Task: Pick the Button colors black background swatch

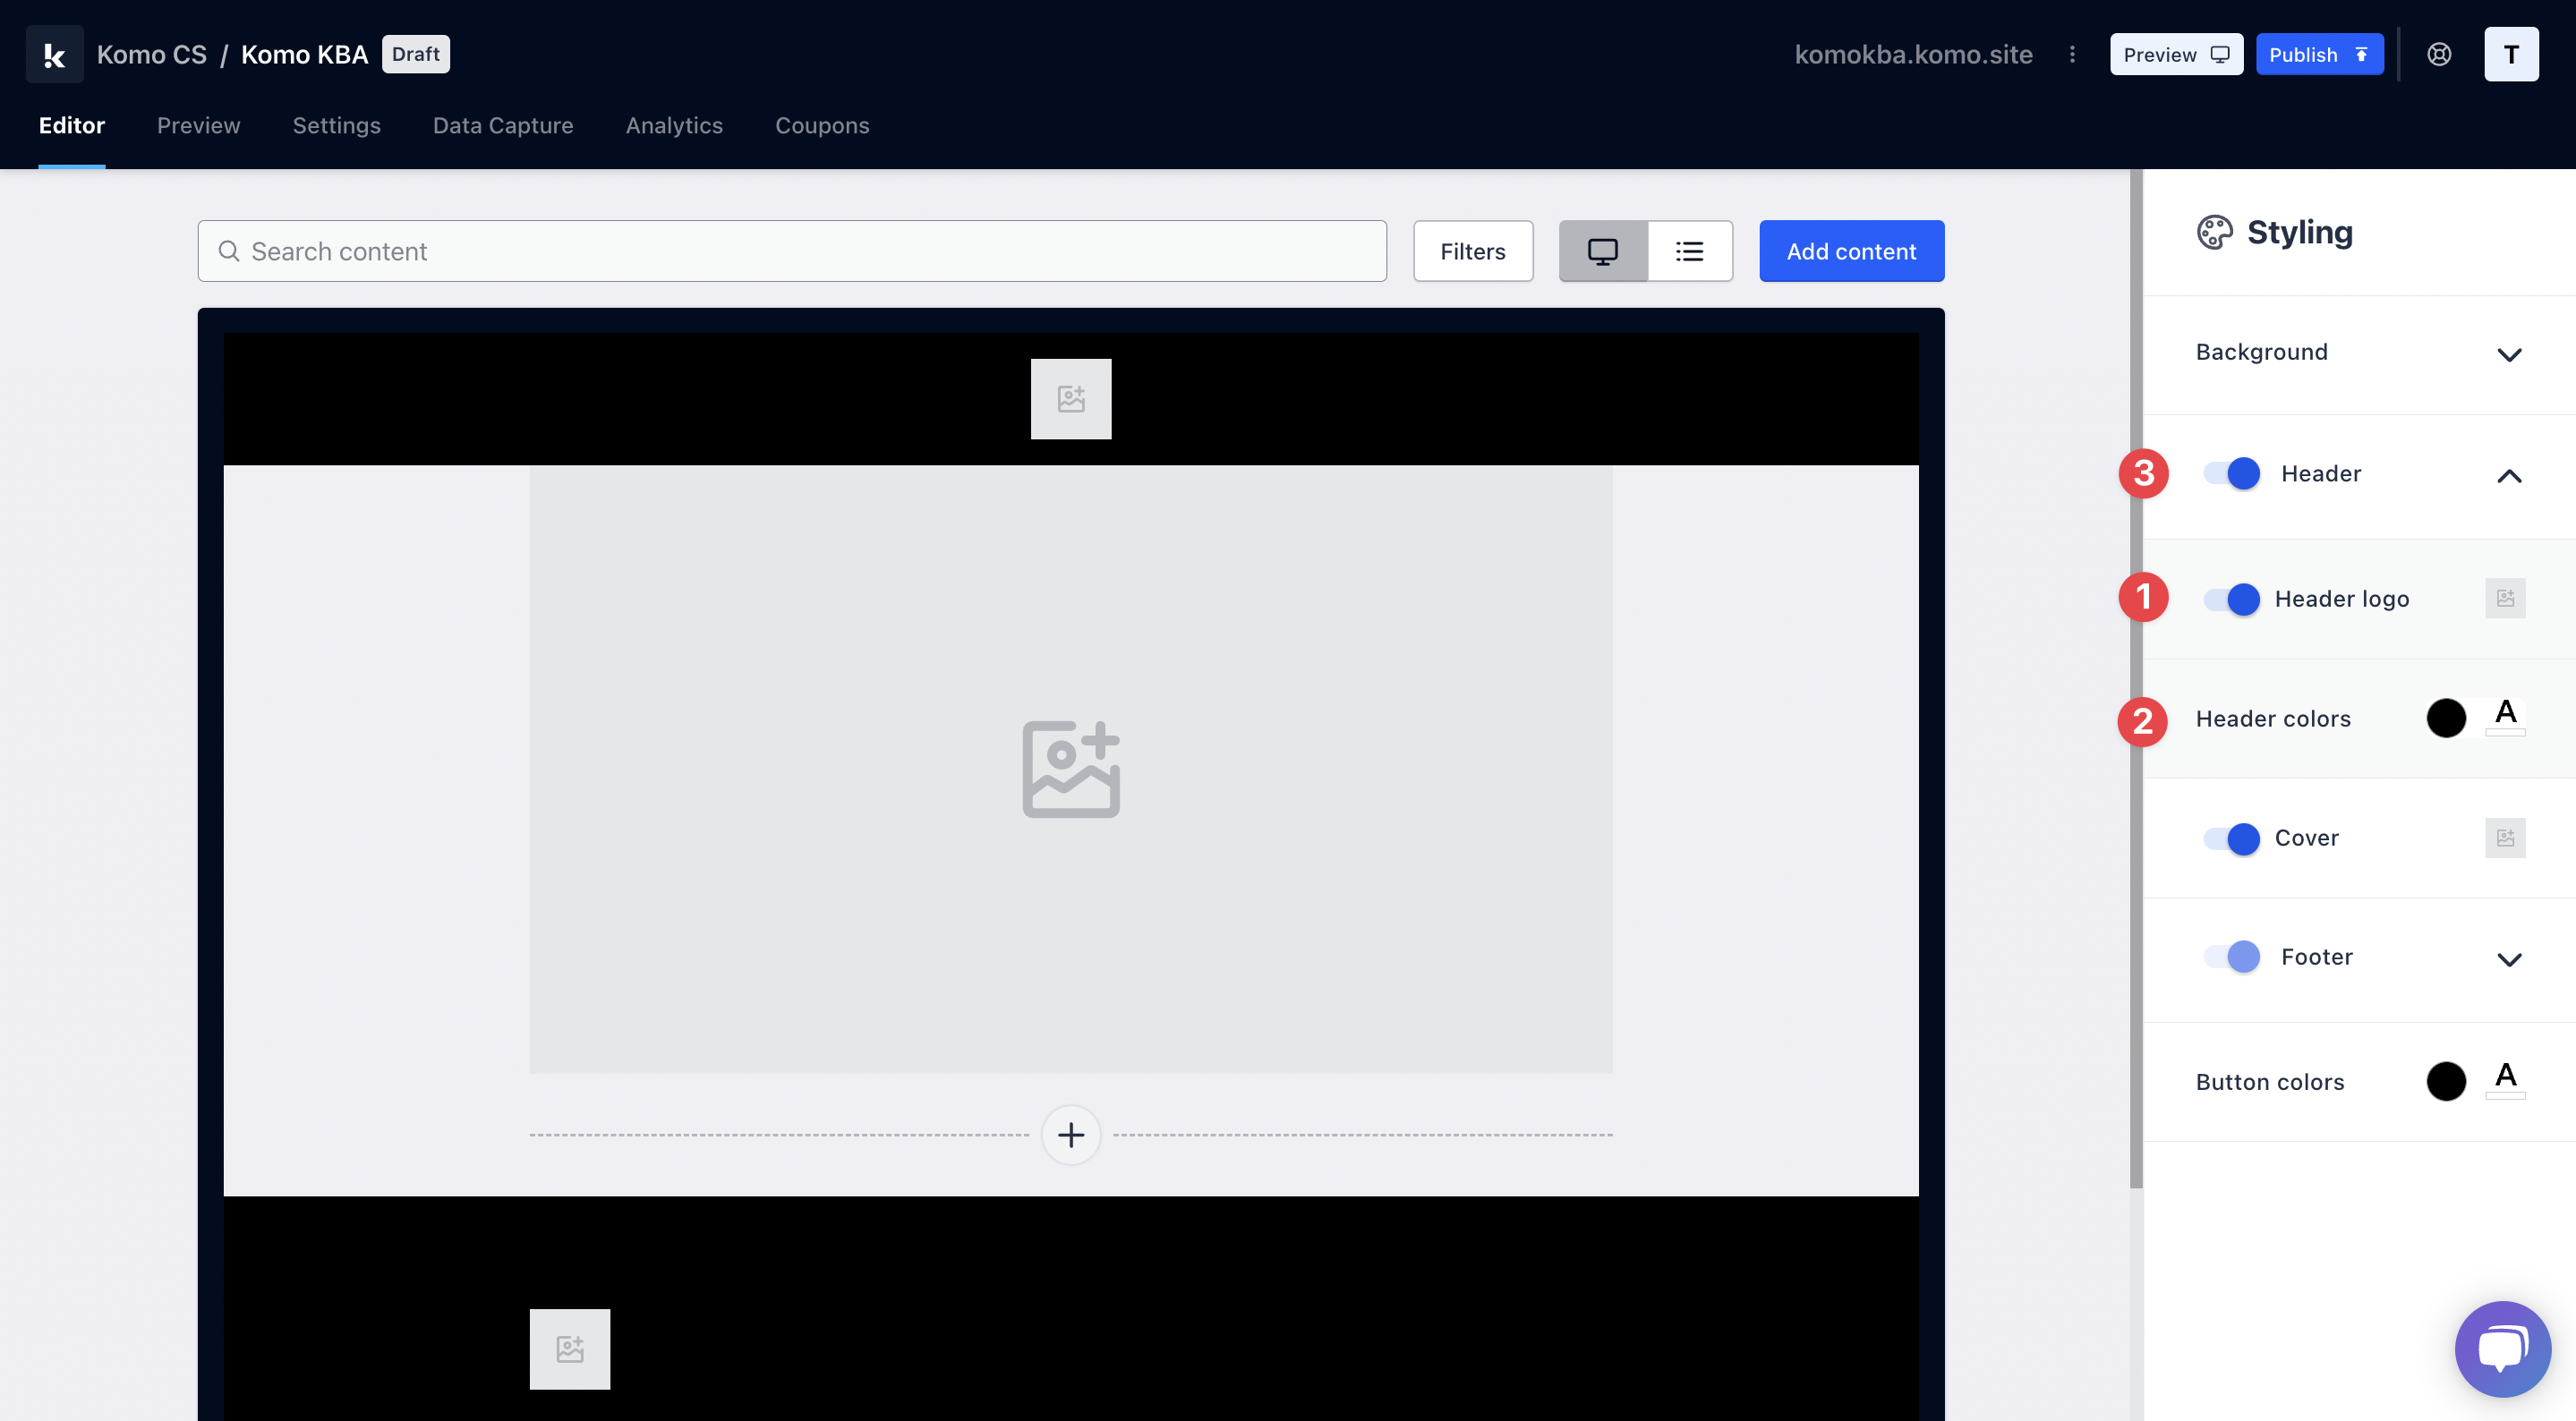Action: [2446, 1081]
